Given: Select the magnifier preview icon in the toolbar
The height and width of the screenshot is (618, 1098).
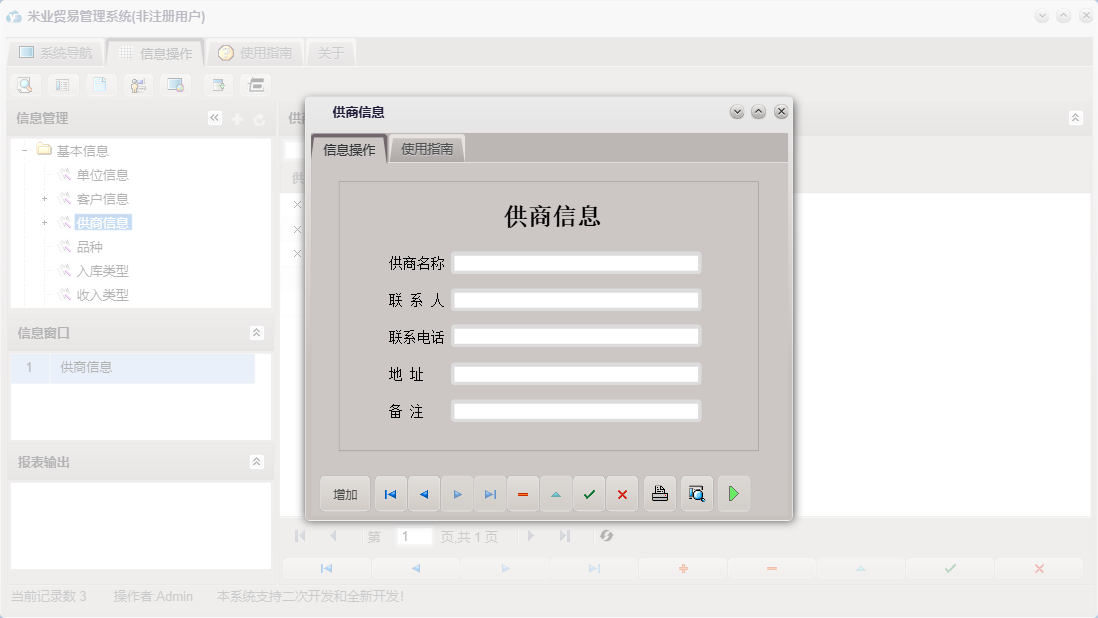Looking at the screenshot, I should click(23, 84).
